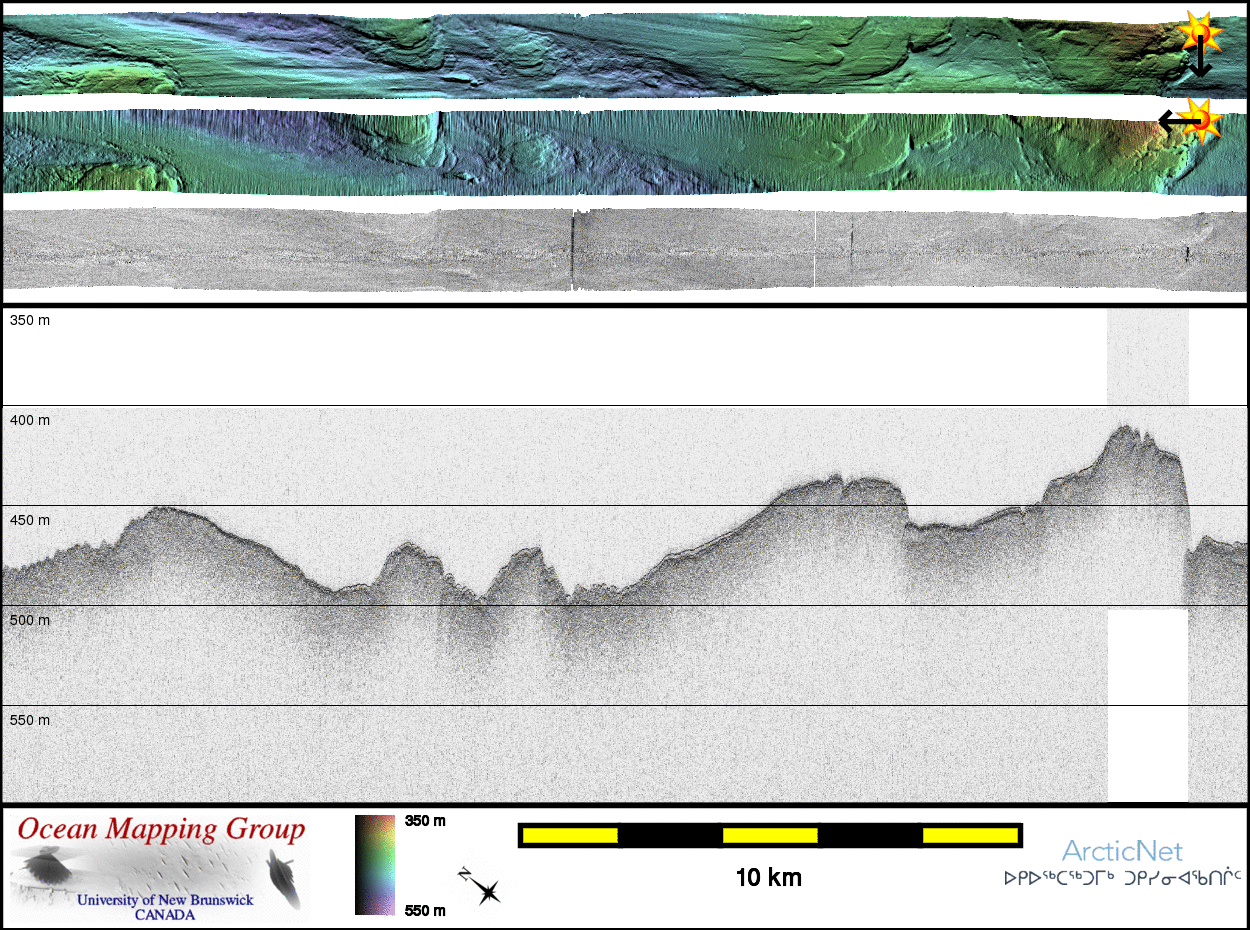
Task: Click the 500 m depth axis label
Action: (30, 620)
